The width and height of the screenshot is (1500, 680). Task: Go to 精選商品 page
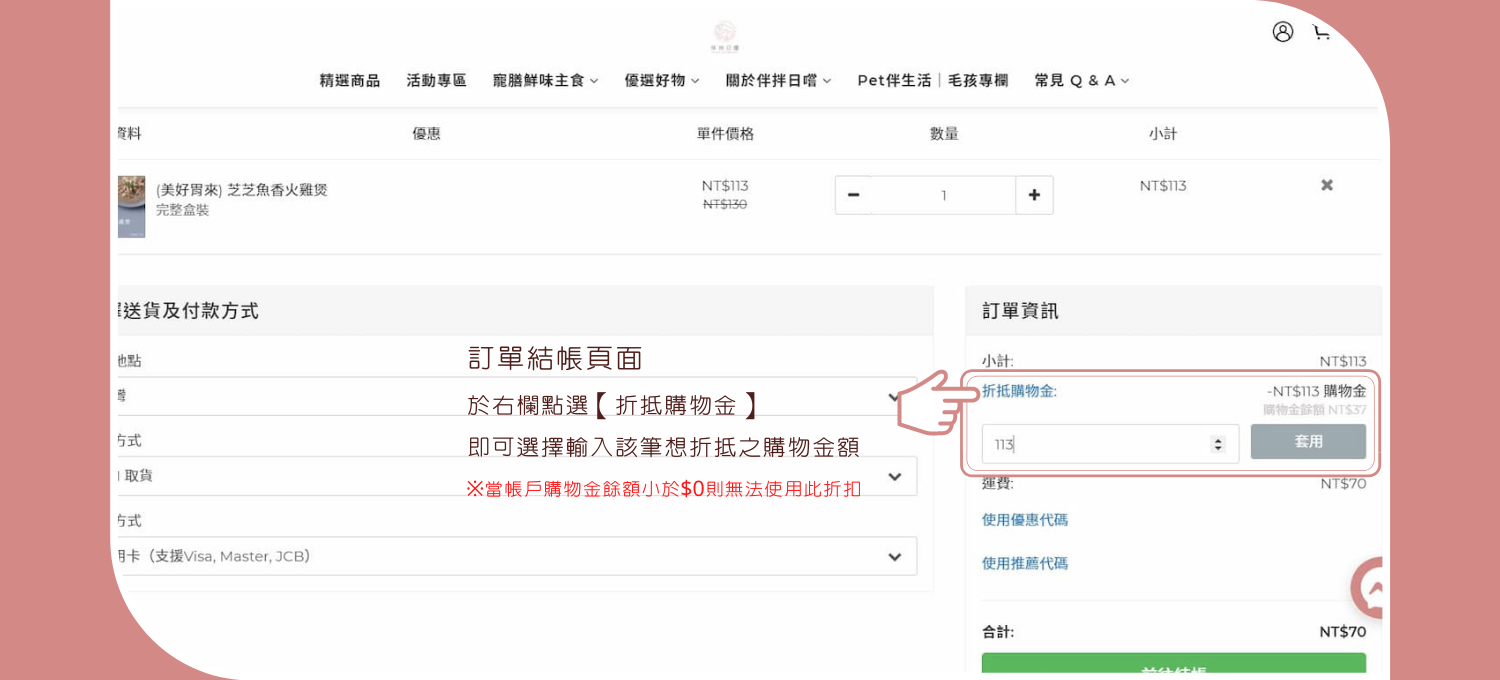(350, 81)
